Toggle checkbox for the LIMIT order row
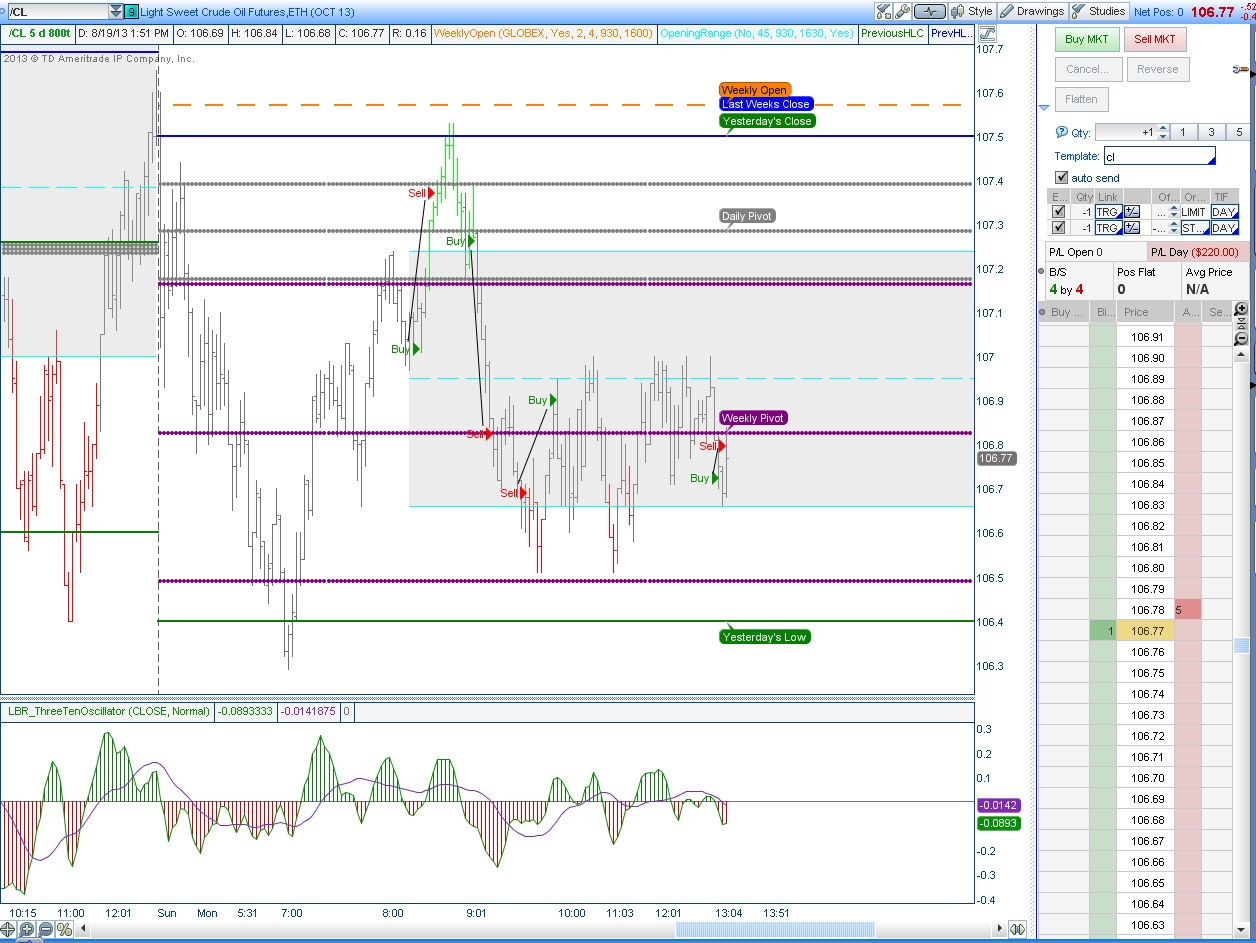1256x943 pixels. click(x=1058, y=212)
